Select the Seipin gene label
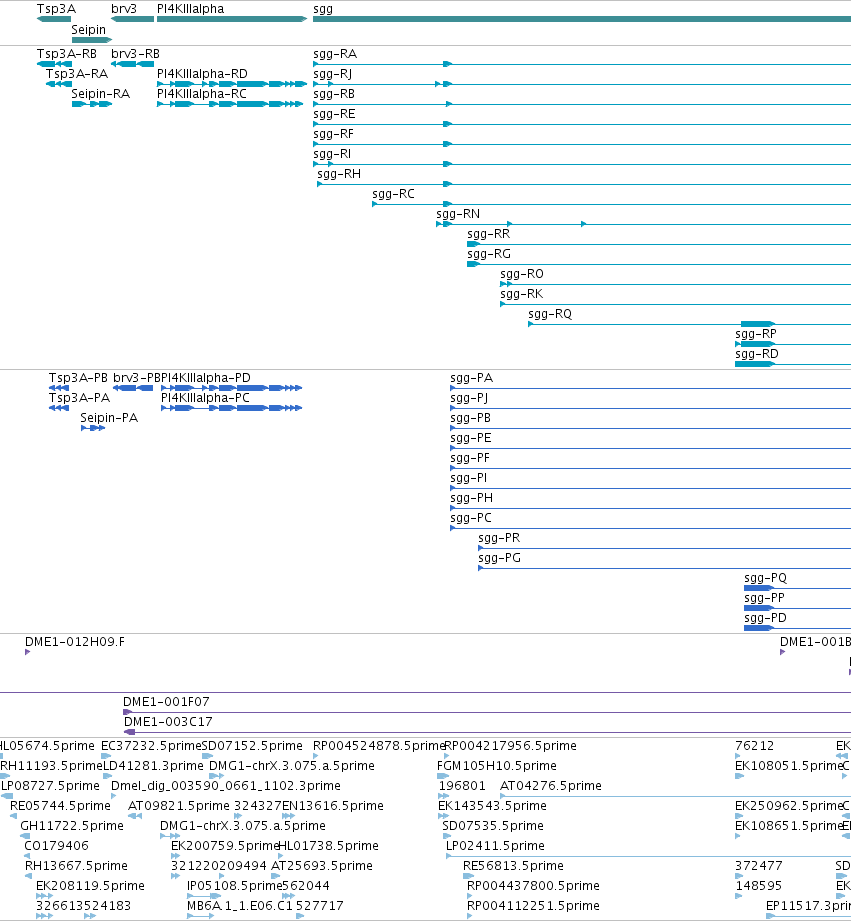The image size is (851, 921). tap(89, 29)
